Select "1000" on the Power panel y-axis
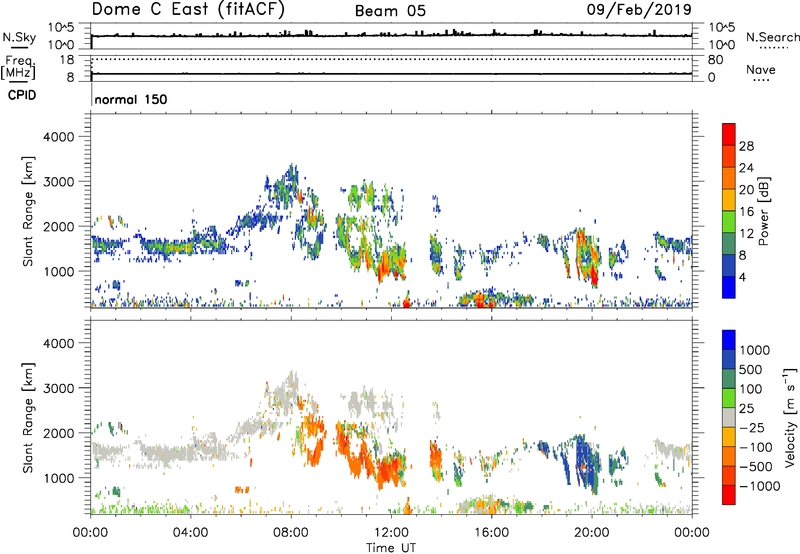This screenshot has width=800, height=554. 59,271
